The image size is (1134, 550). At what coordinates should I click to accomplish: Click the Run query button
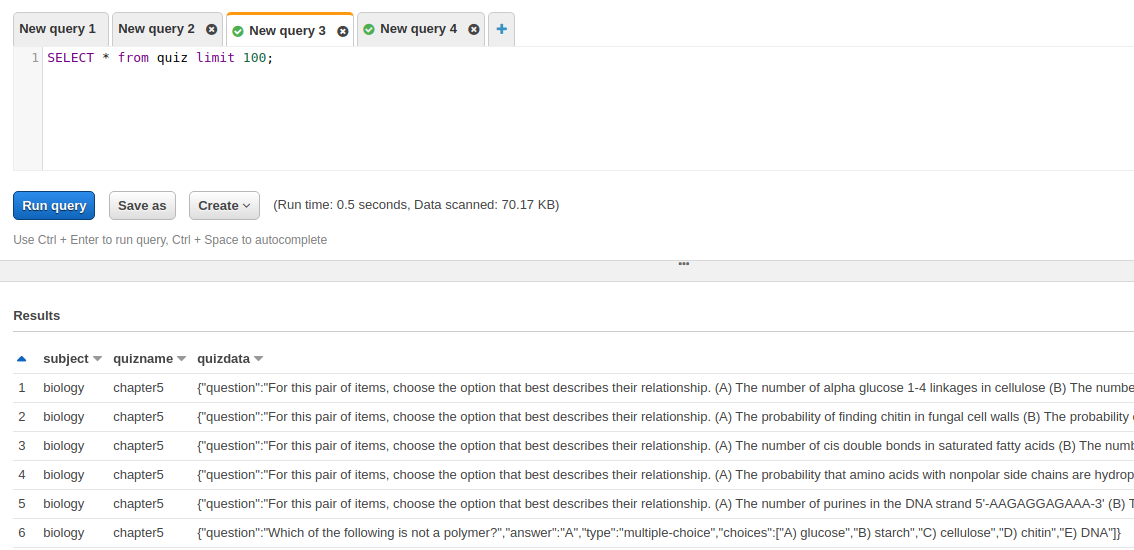click(54, 206)
